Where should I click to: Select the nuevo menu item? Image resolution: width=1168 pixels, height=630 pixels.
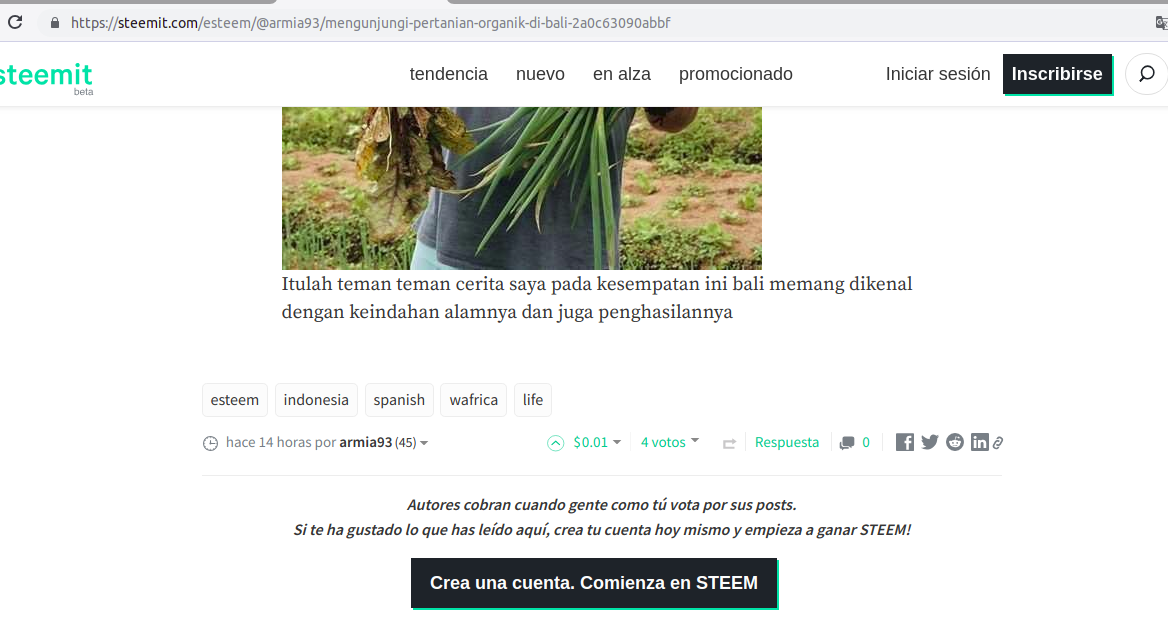540,73
